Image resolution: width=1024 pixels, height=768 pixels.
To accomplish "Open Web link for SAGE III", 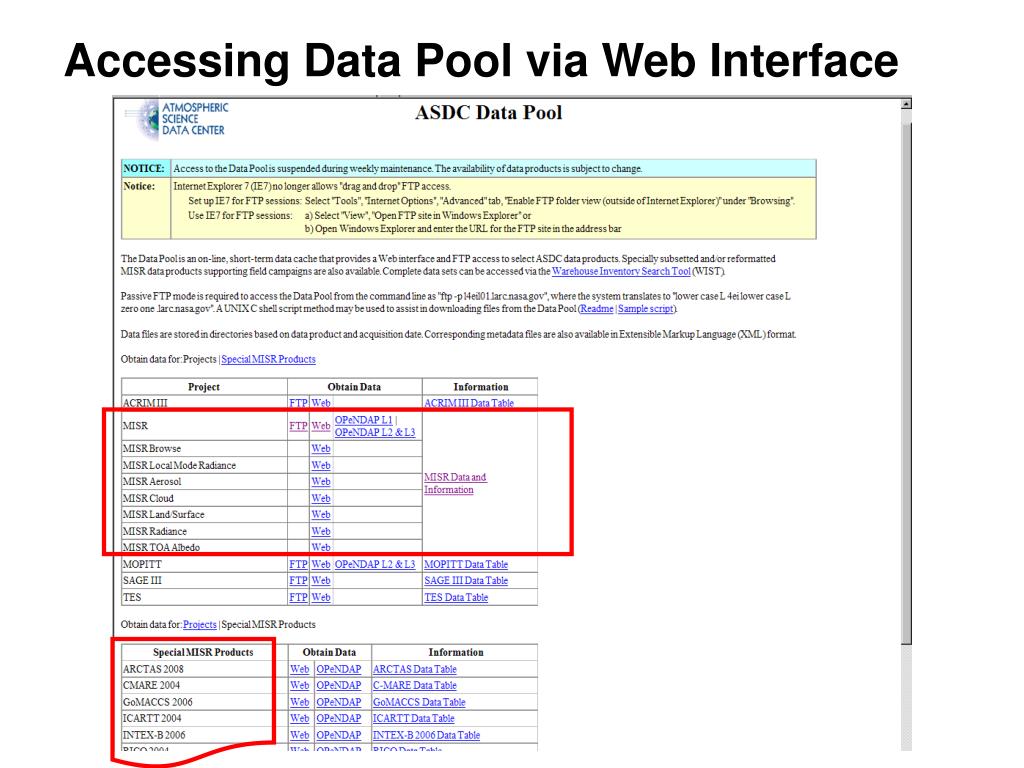I will point(321,581).
